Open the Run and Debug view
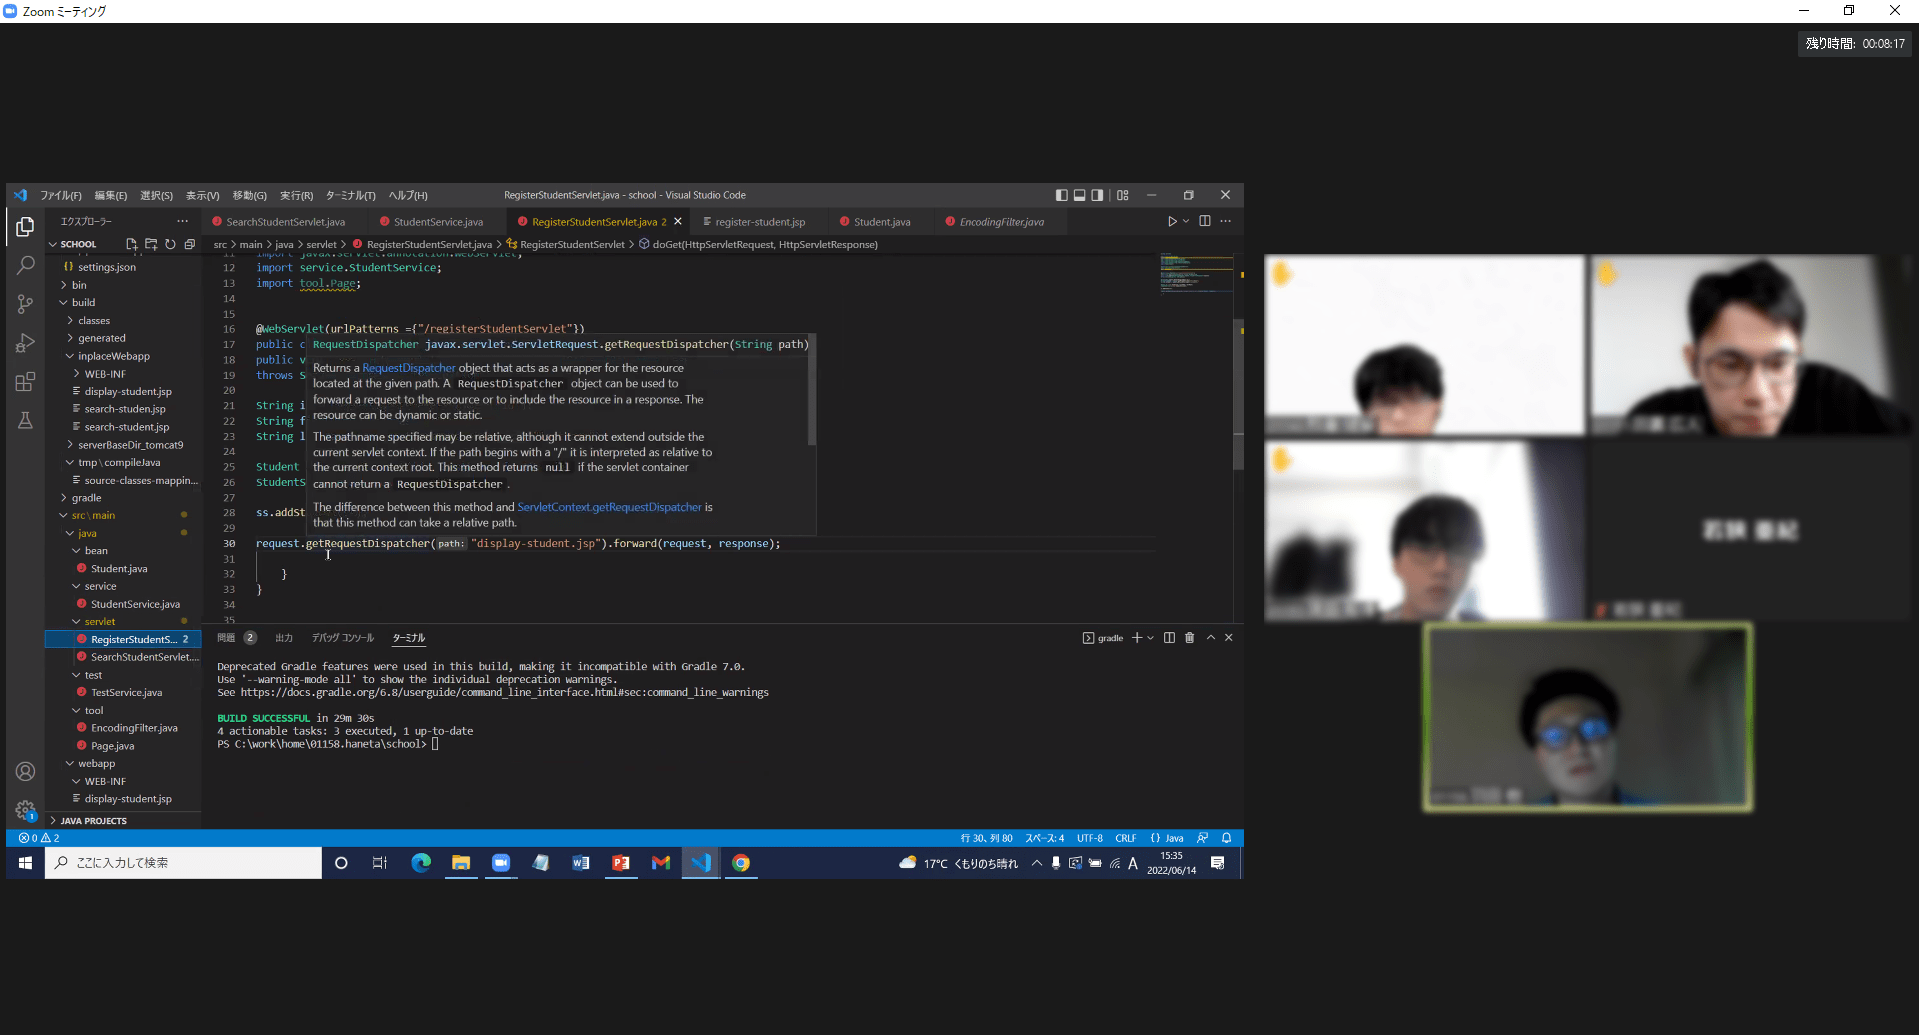 [x=26, y=343]
